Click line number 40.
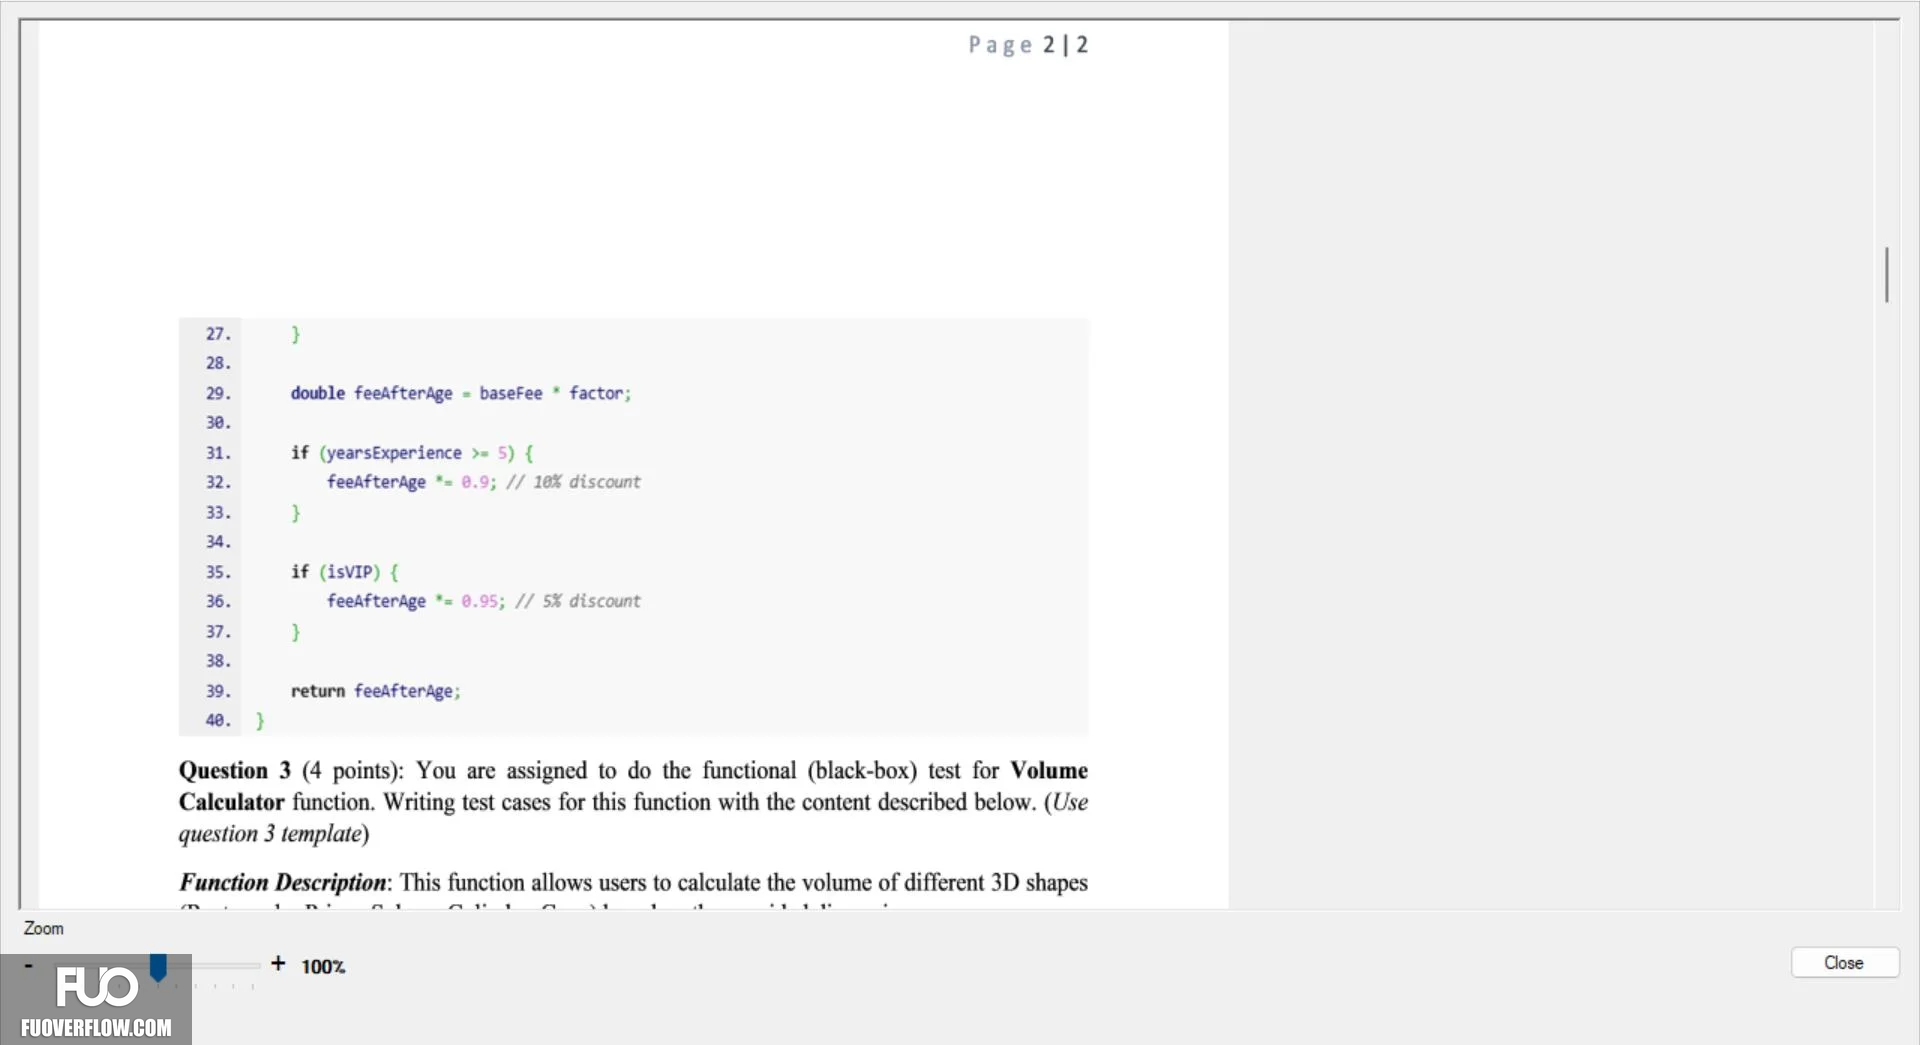The height and width of the screenshot is (1045, 1920). [x=218, y=720]
